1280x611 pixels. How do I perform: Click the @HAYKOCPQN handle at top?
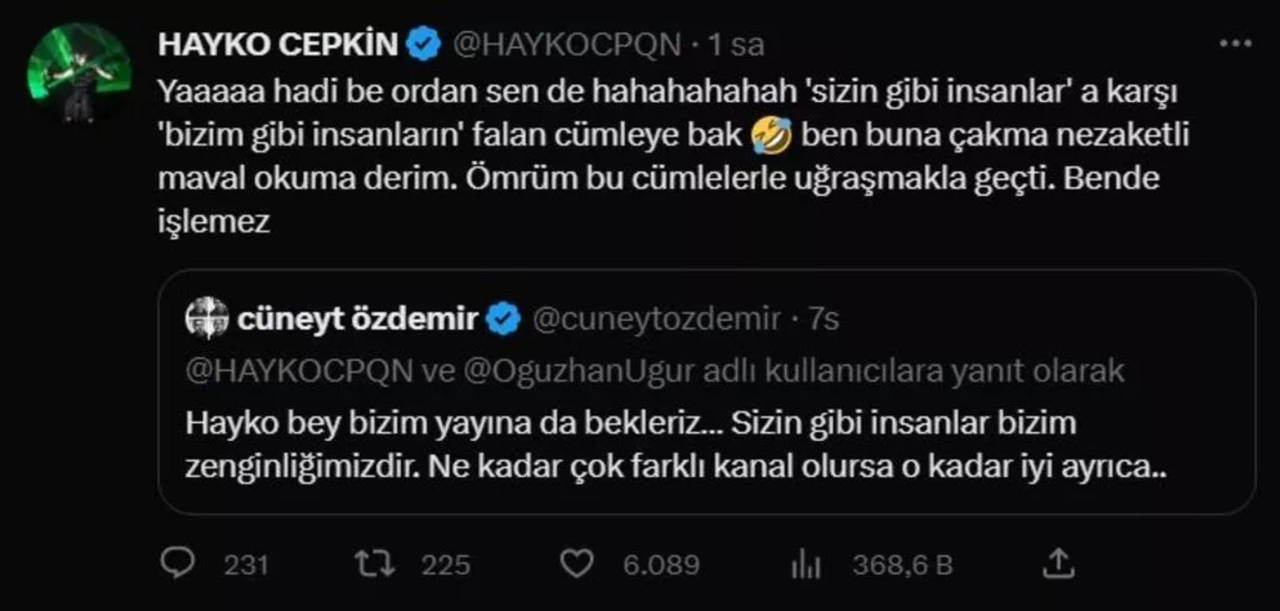pos(567,45)
